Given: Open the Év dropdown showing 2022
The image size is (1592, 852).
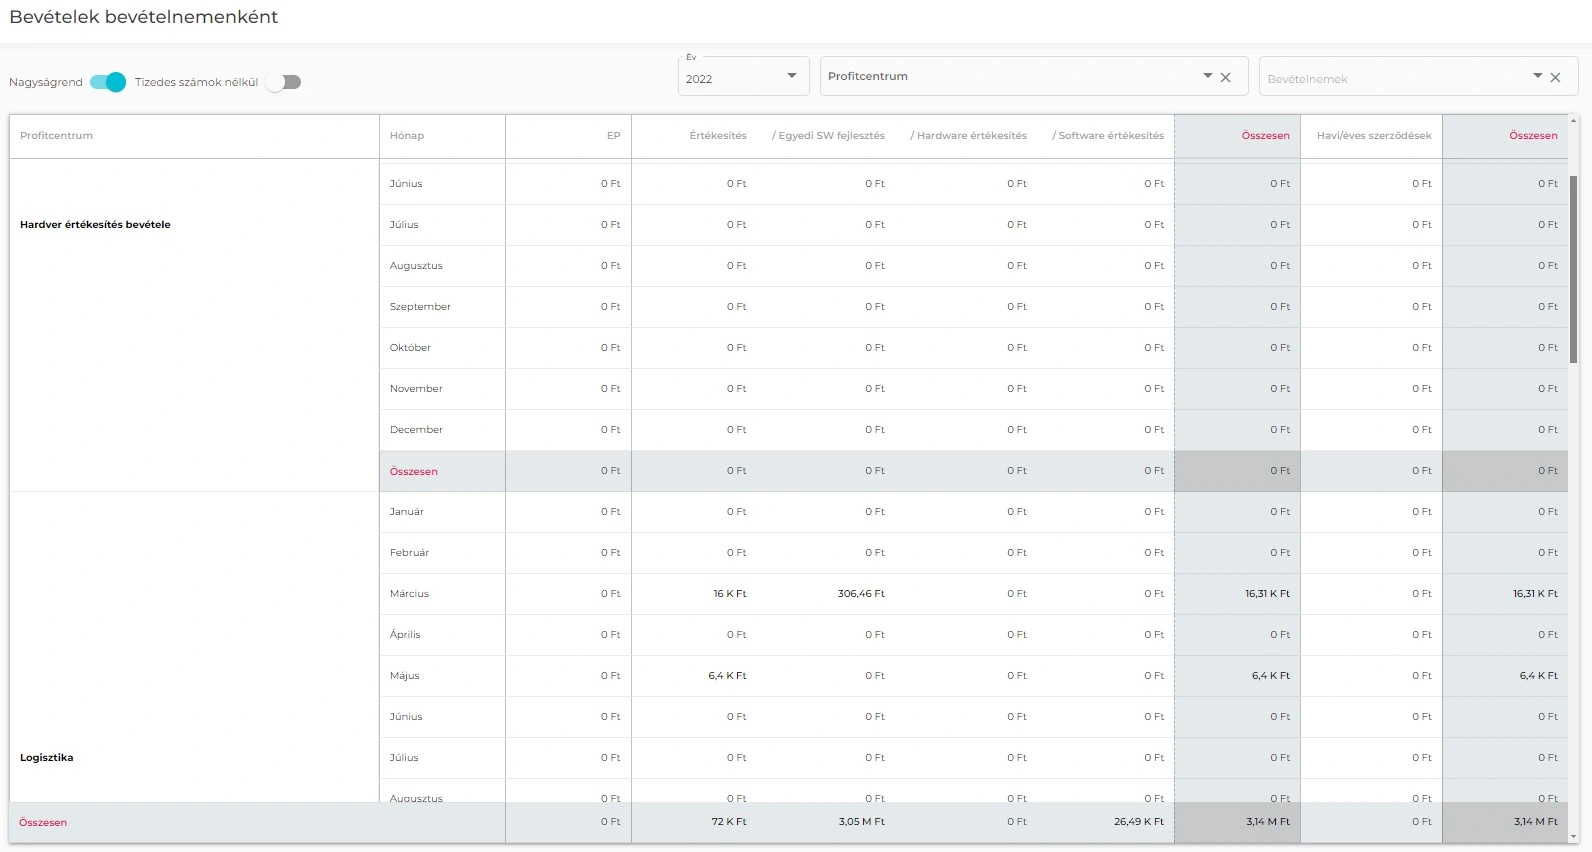Looking at the screenshot, I should [x=742, y=77].
